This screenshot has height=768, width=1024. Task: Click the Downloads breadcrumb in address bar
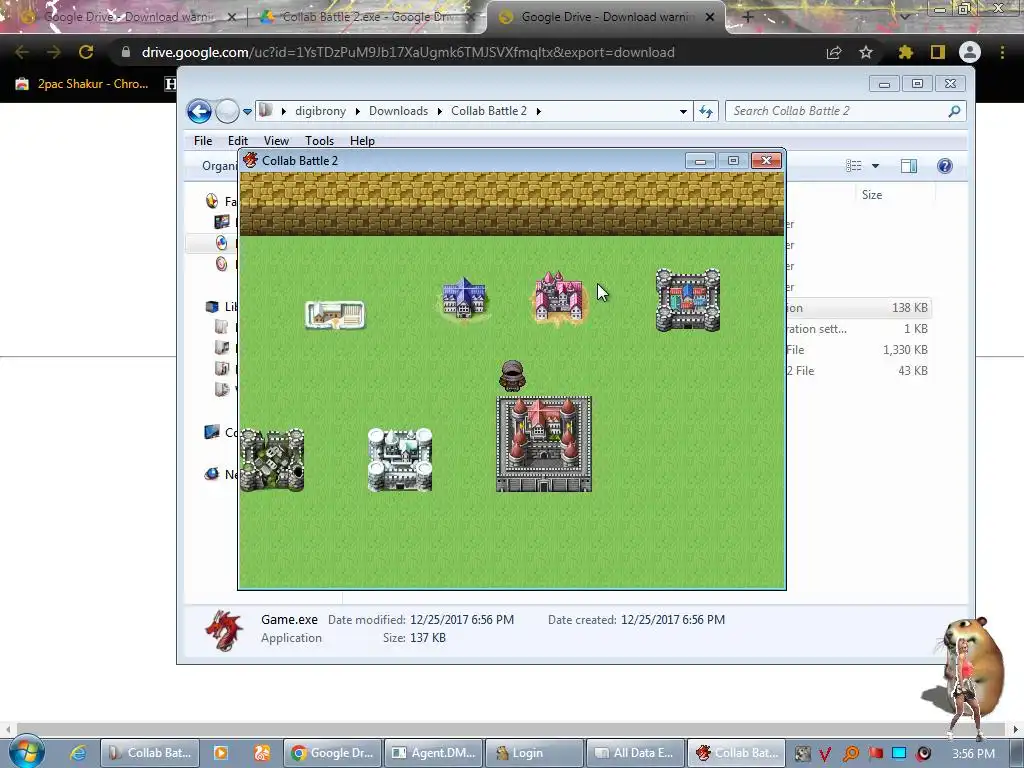pyautogui.click(x=398, y=111)
